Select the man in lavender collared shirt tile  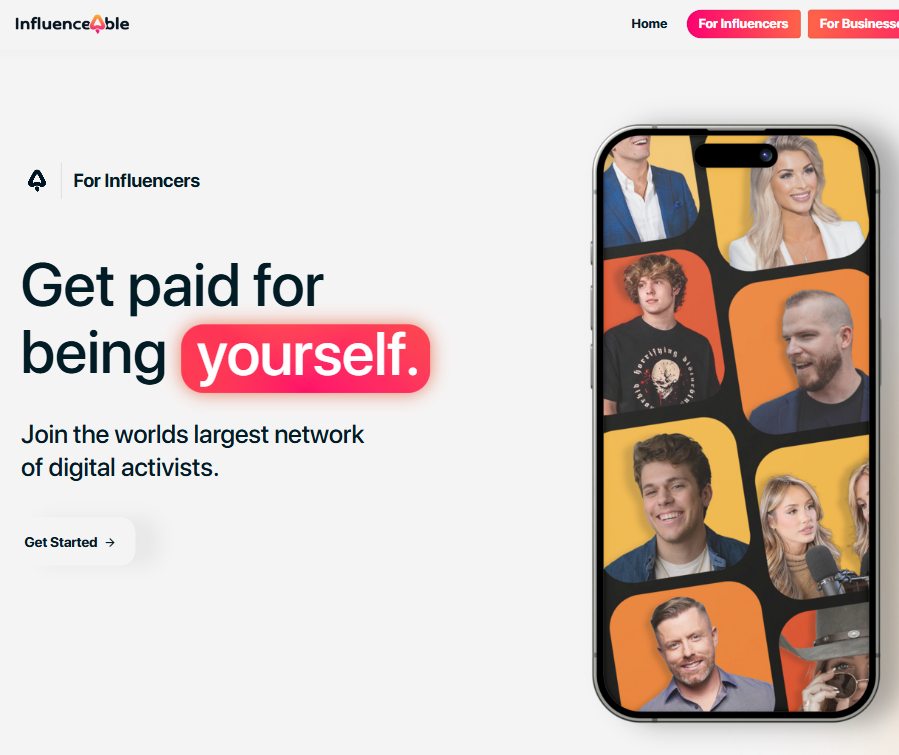[692, 648]
